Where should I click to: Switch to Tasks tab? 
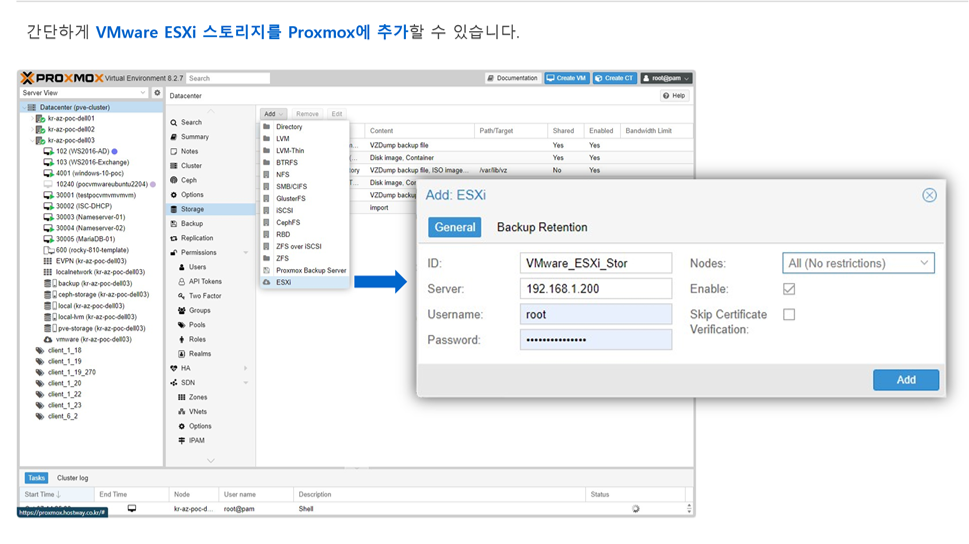36,478
